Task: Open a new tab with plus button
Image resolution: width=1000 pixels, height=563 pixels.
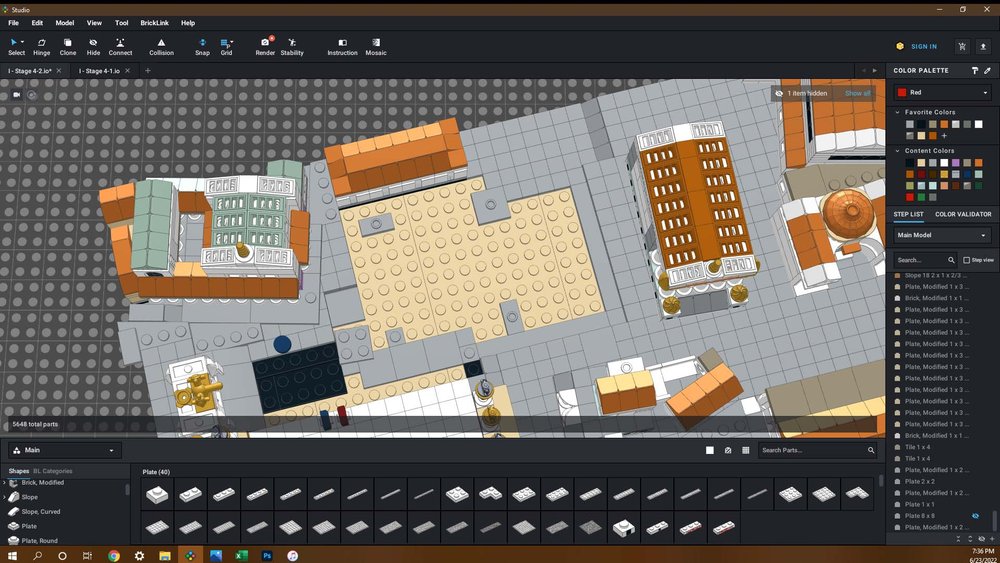Action: pyautogui.click(x=148, y=71)
